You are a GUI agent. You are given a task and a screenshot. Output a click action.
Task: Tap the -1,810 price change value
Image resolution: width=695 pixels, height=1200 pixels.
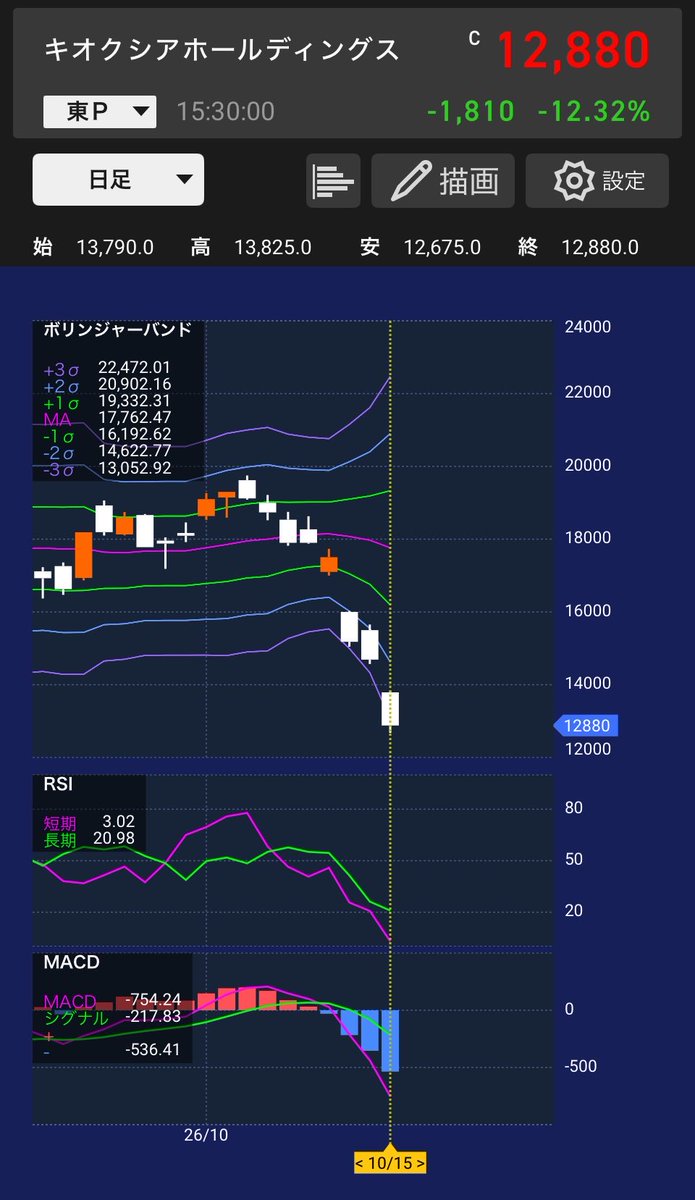tap(470, 111)
